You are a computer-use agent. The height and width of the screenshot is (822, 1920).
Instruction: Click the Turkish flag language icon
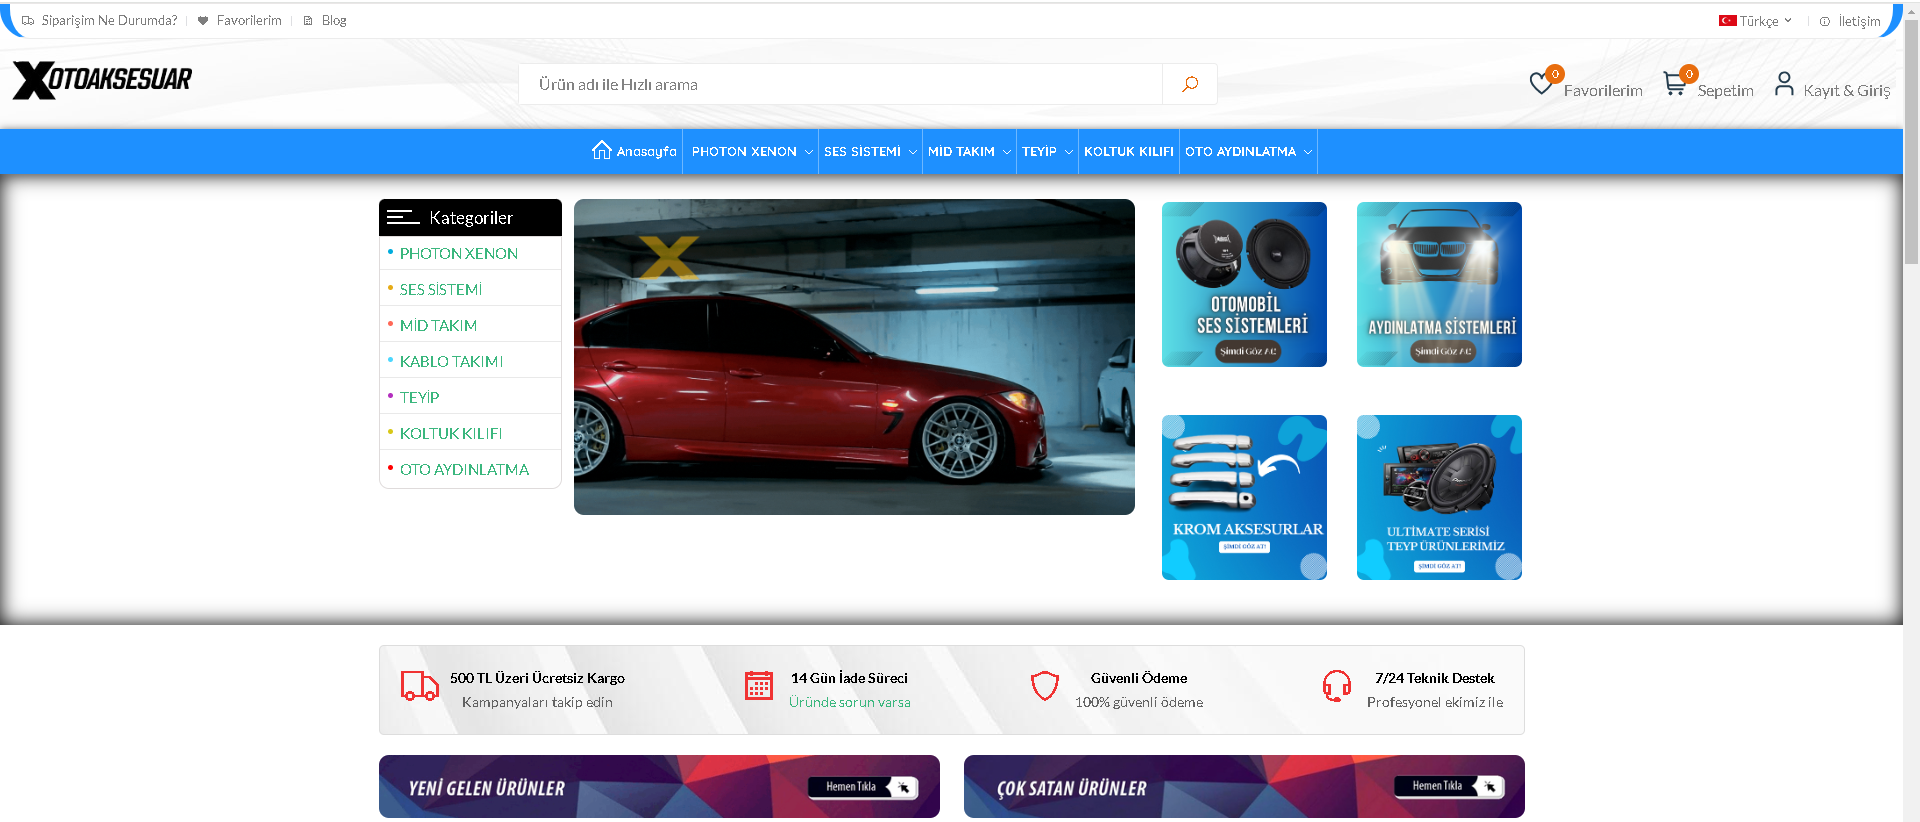[1727, 20]
